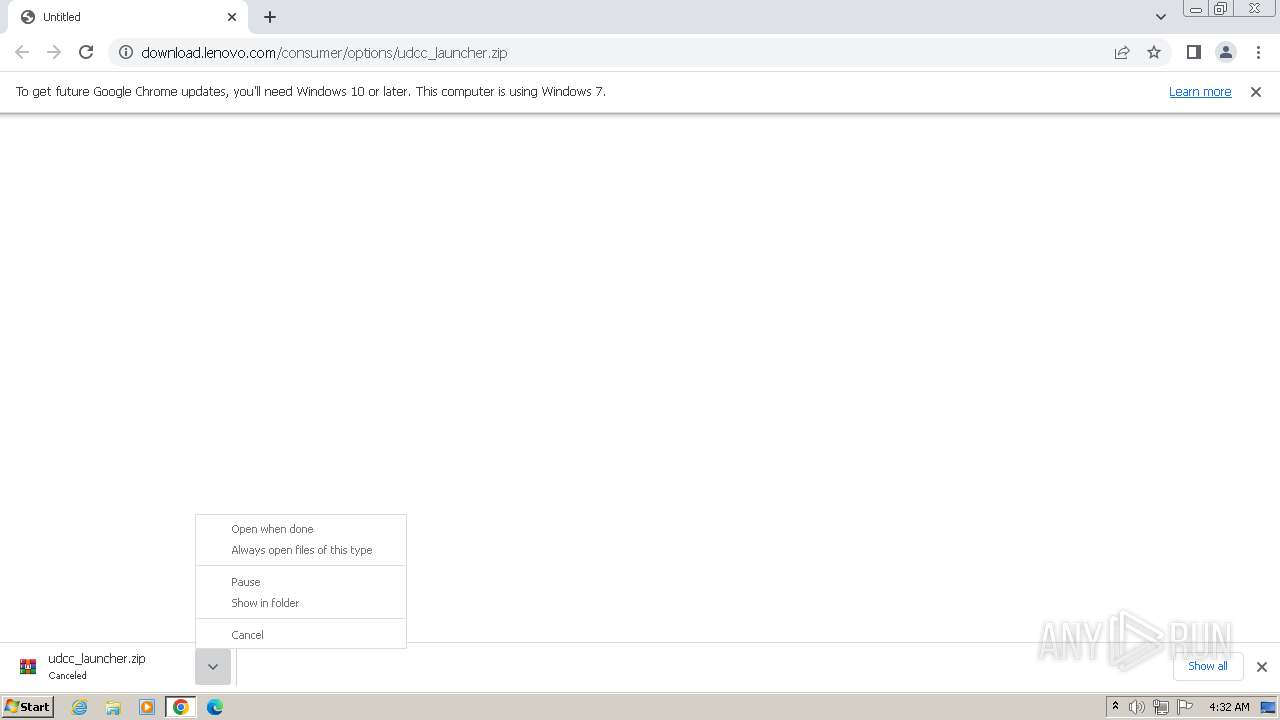The height and width of the screenshot is (720, 1280).
Task: Dismiss the Chrome update notice
Action: pos(1256,91)
